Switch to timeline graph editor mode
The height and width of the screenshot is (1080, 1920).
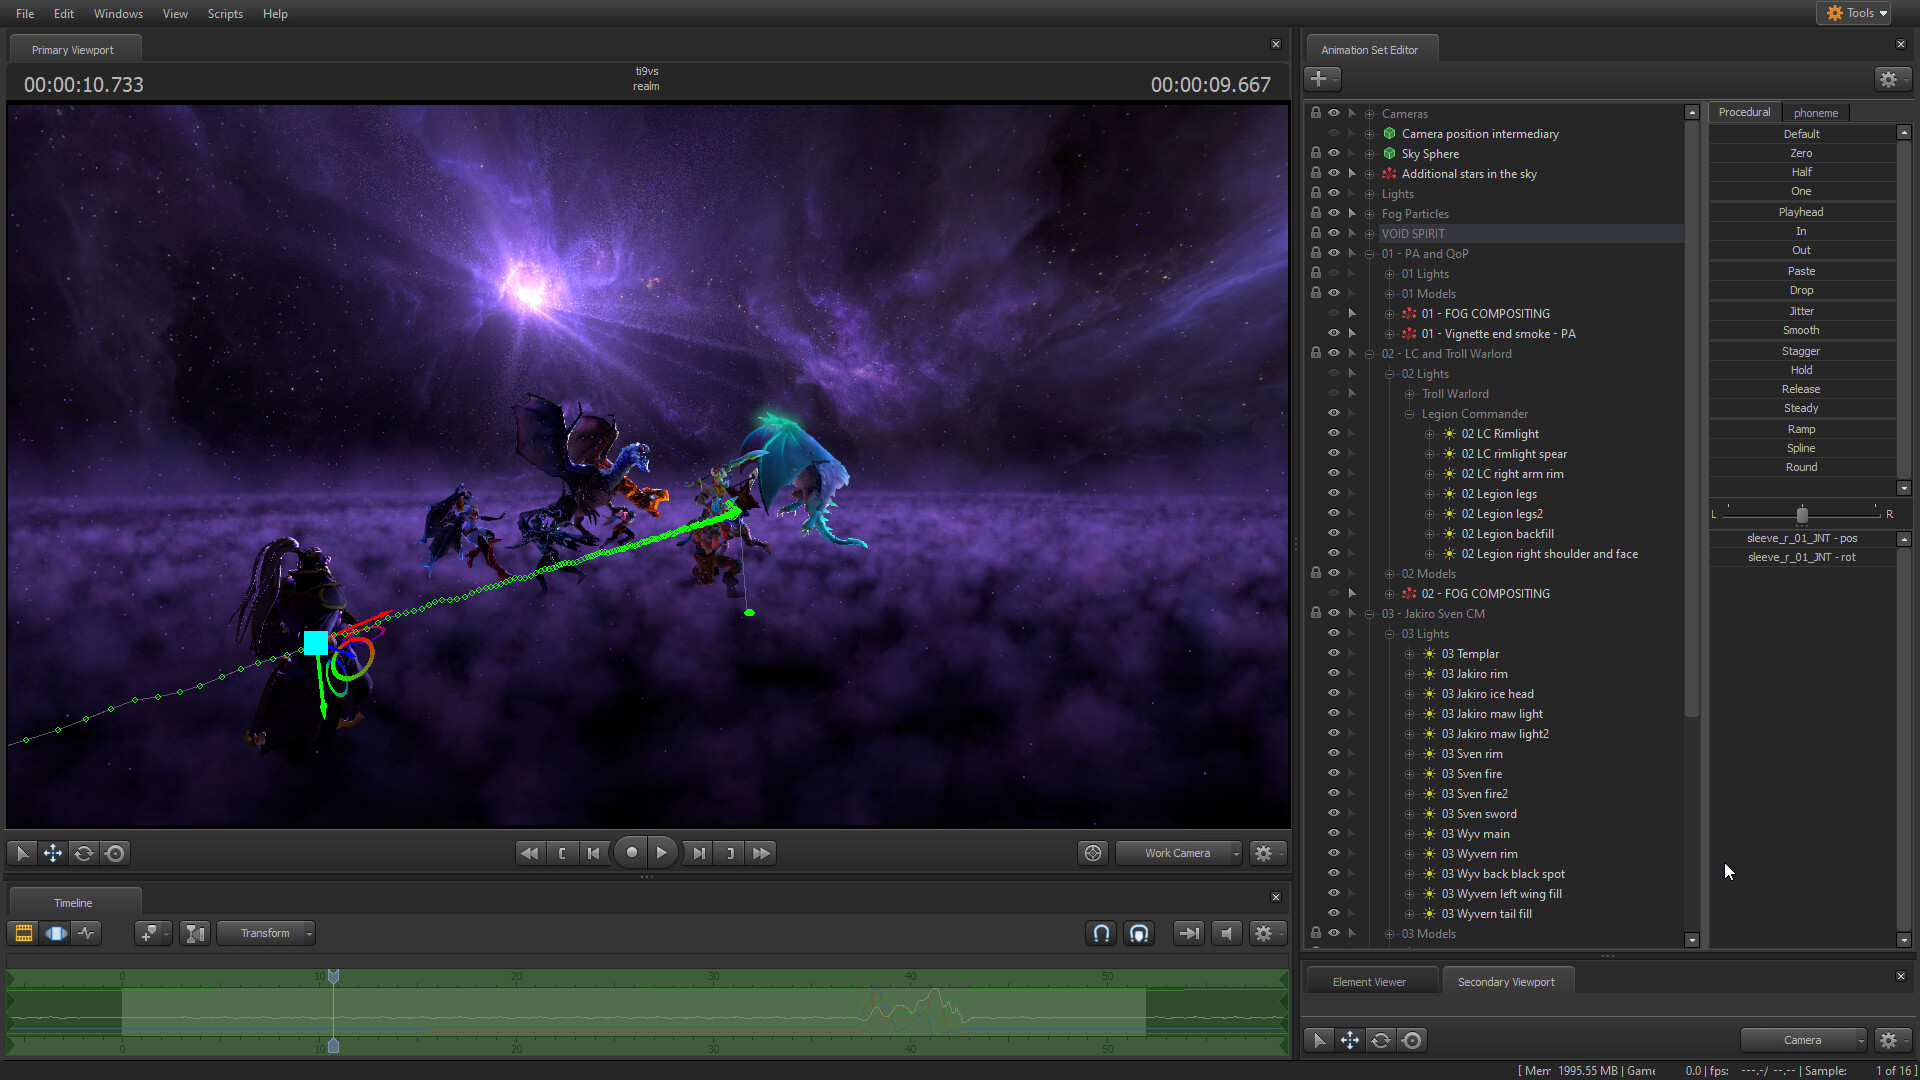87,933
